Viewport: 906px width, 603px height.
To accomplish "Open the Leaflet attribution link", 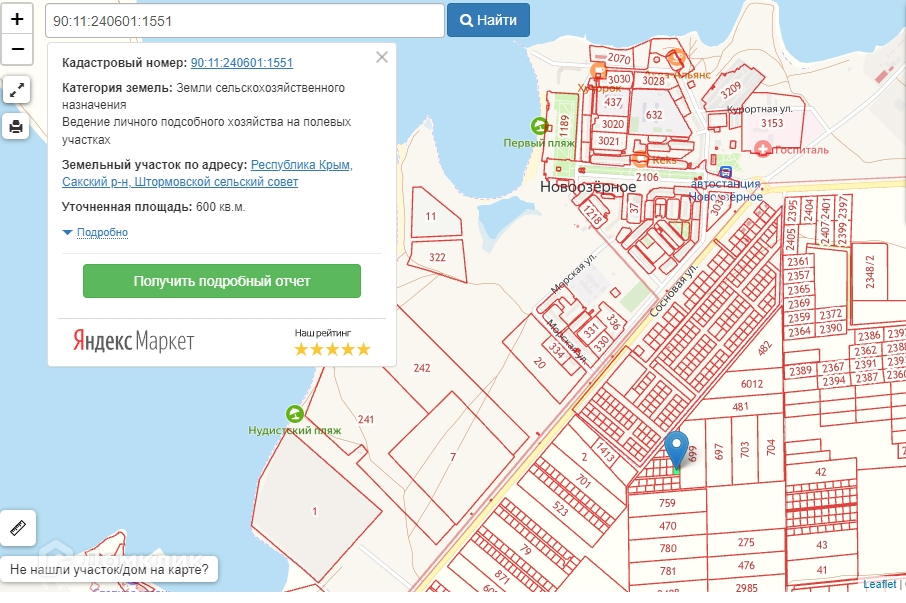I will pyautogui.click(x=880, y=585).
